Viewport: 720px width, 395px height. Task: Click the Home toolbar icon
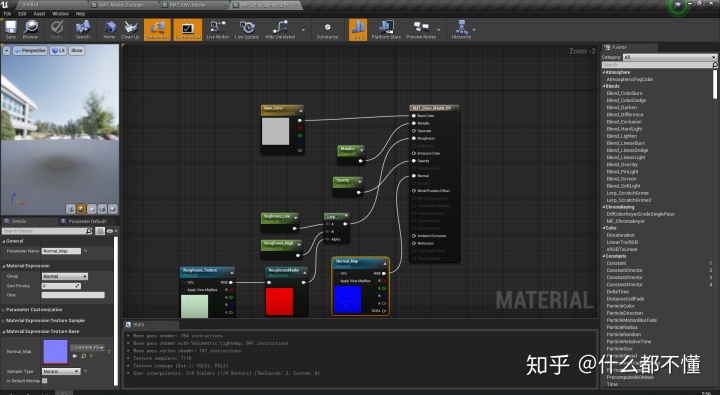[109, 29]
